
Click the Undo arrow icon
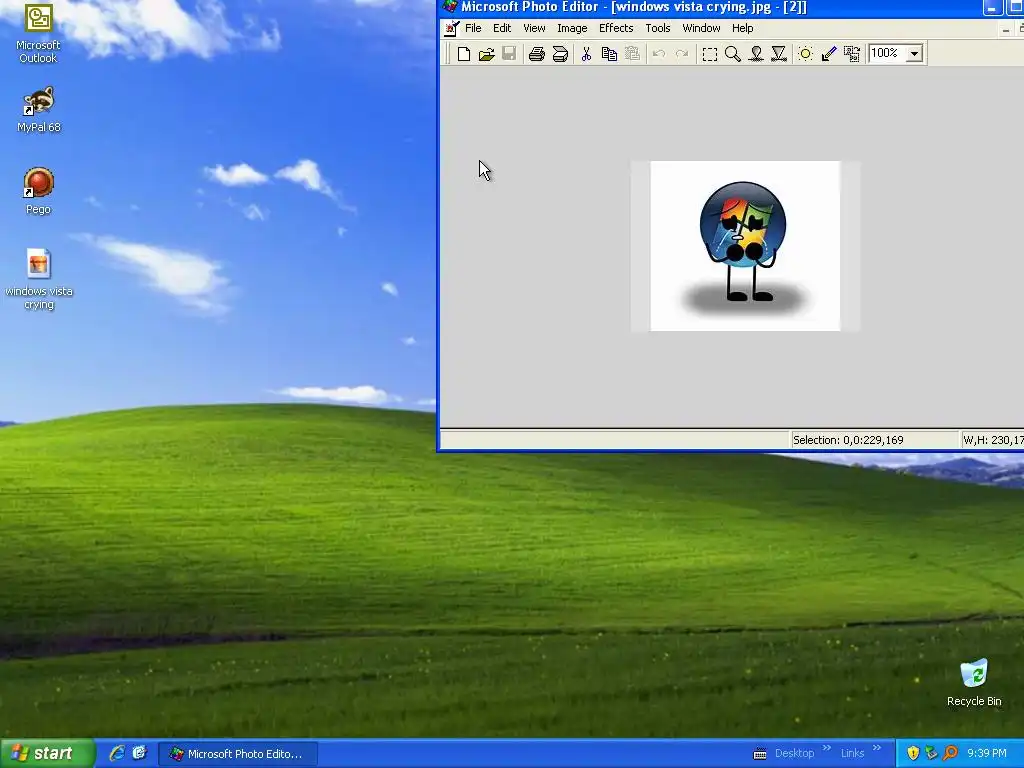click(x=659, y=54)
